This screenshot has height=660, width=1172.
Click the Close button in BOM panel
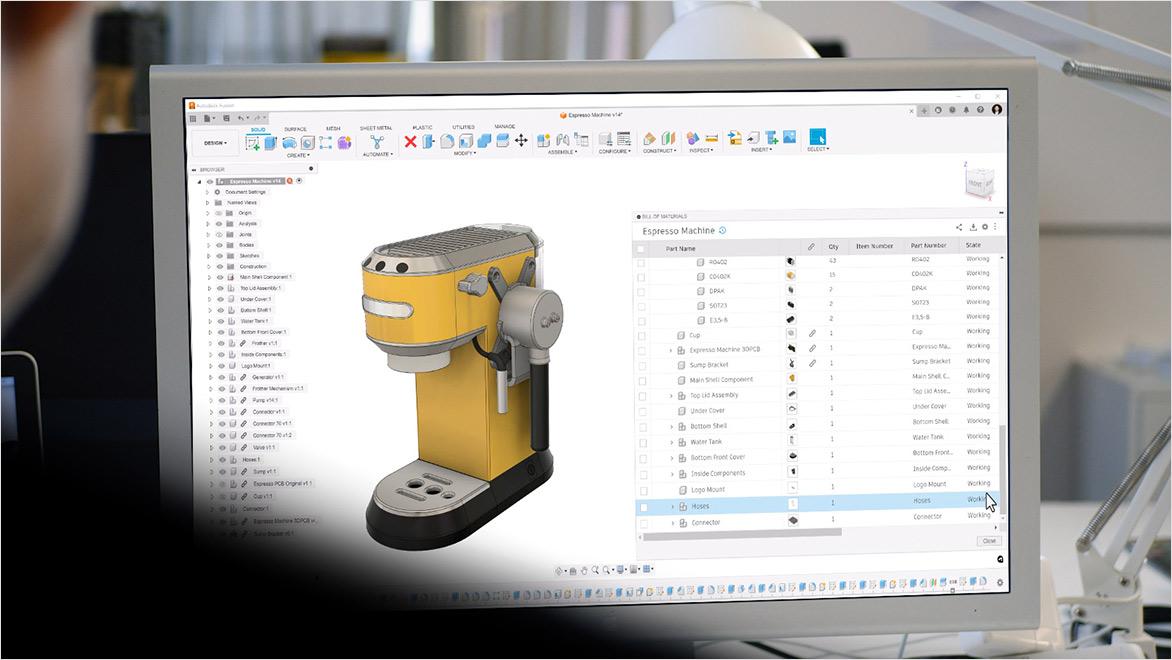click(x=988, y=541)
